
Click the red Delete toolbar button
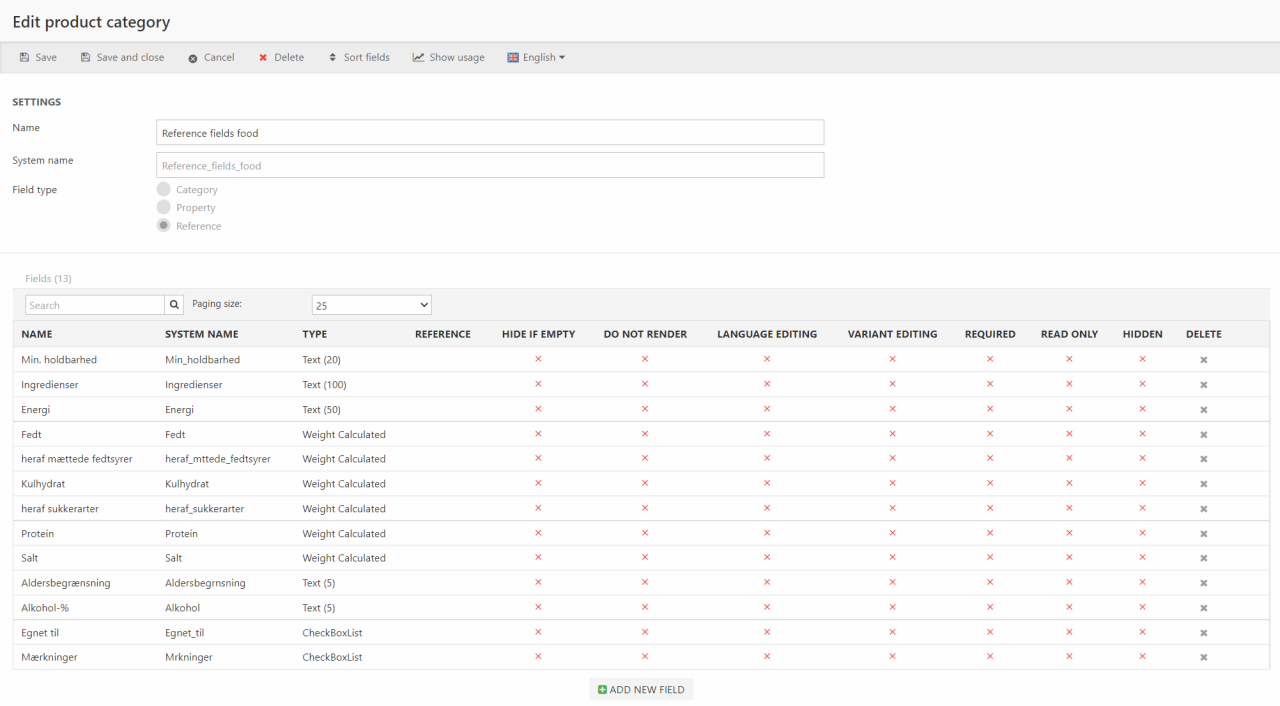tap(281, 58)
